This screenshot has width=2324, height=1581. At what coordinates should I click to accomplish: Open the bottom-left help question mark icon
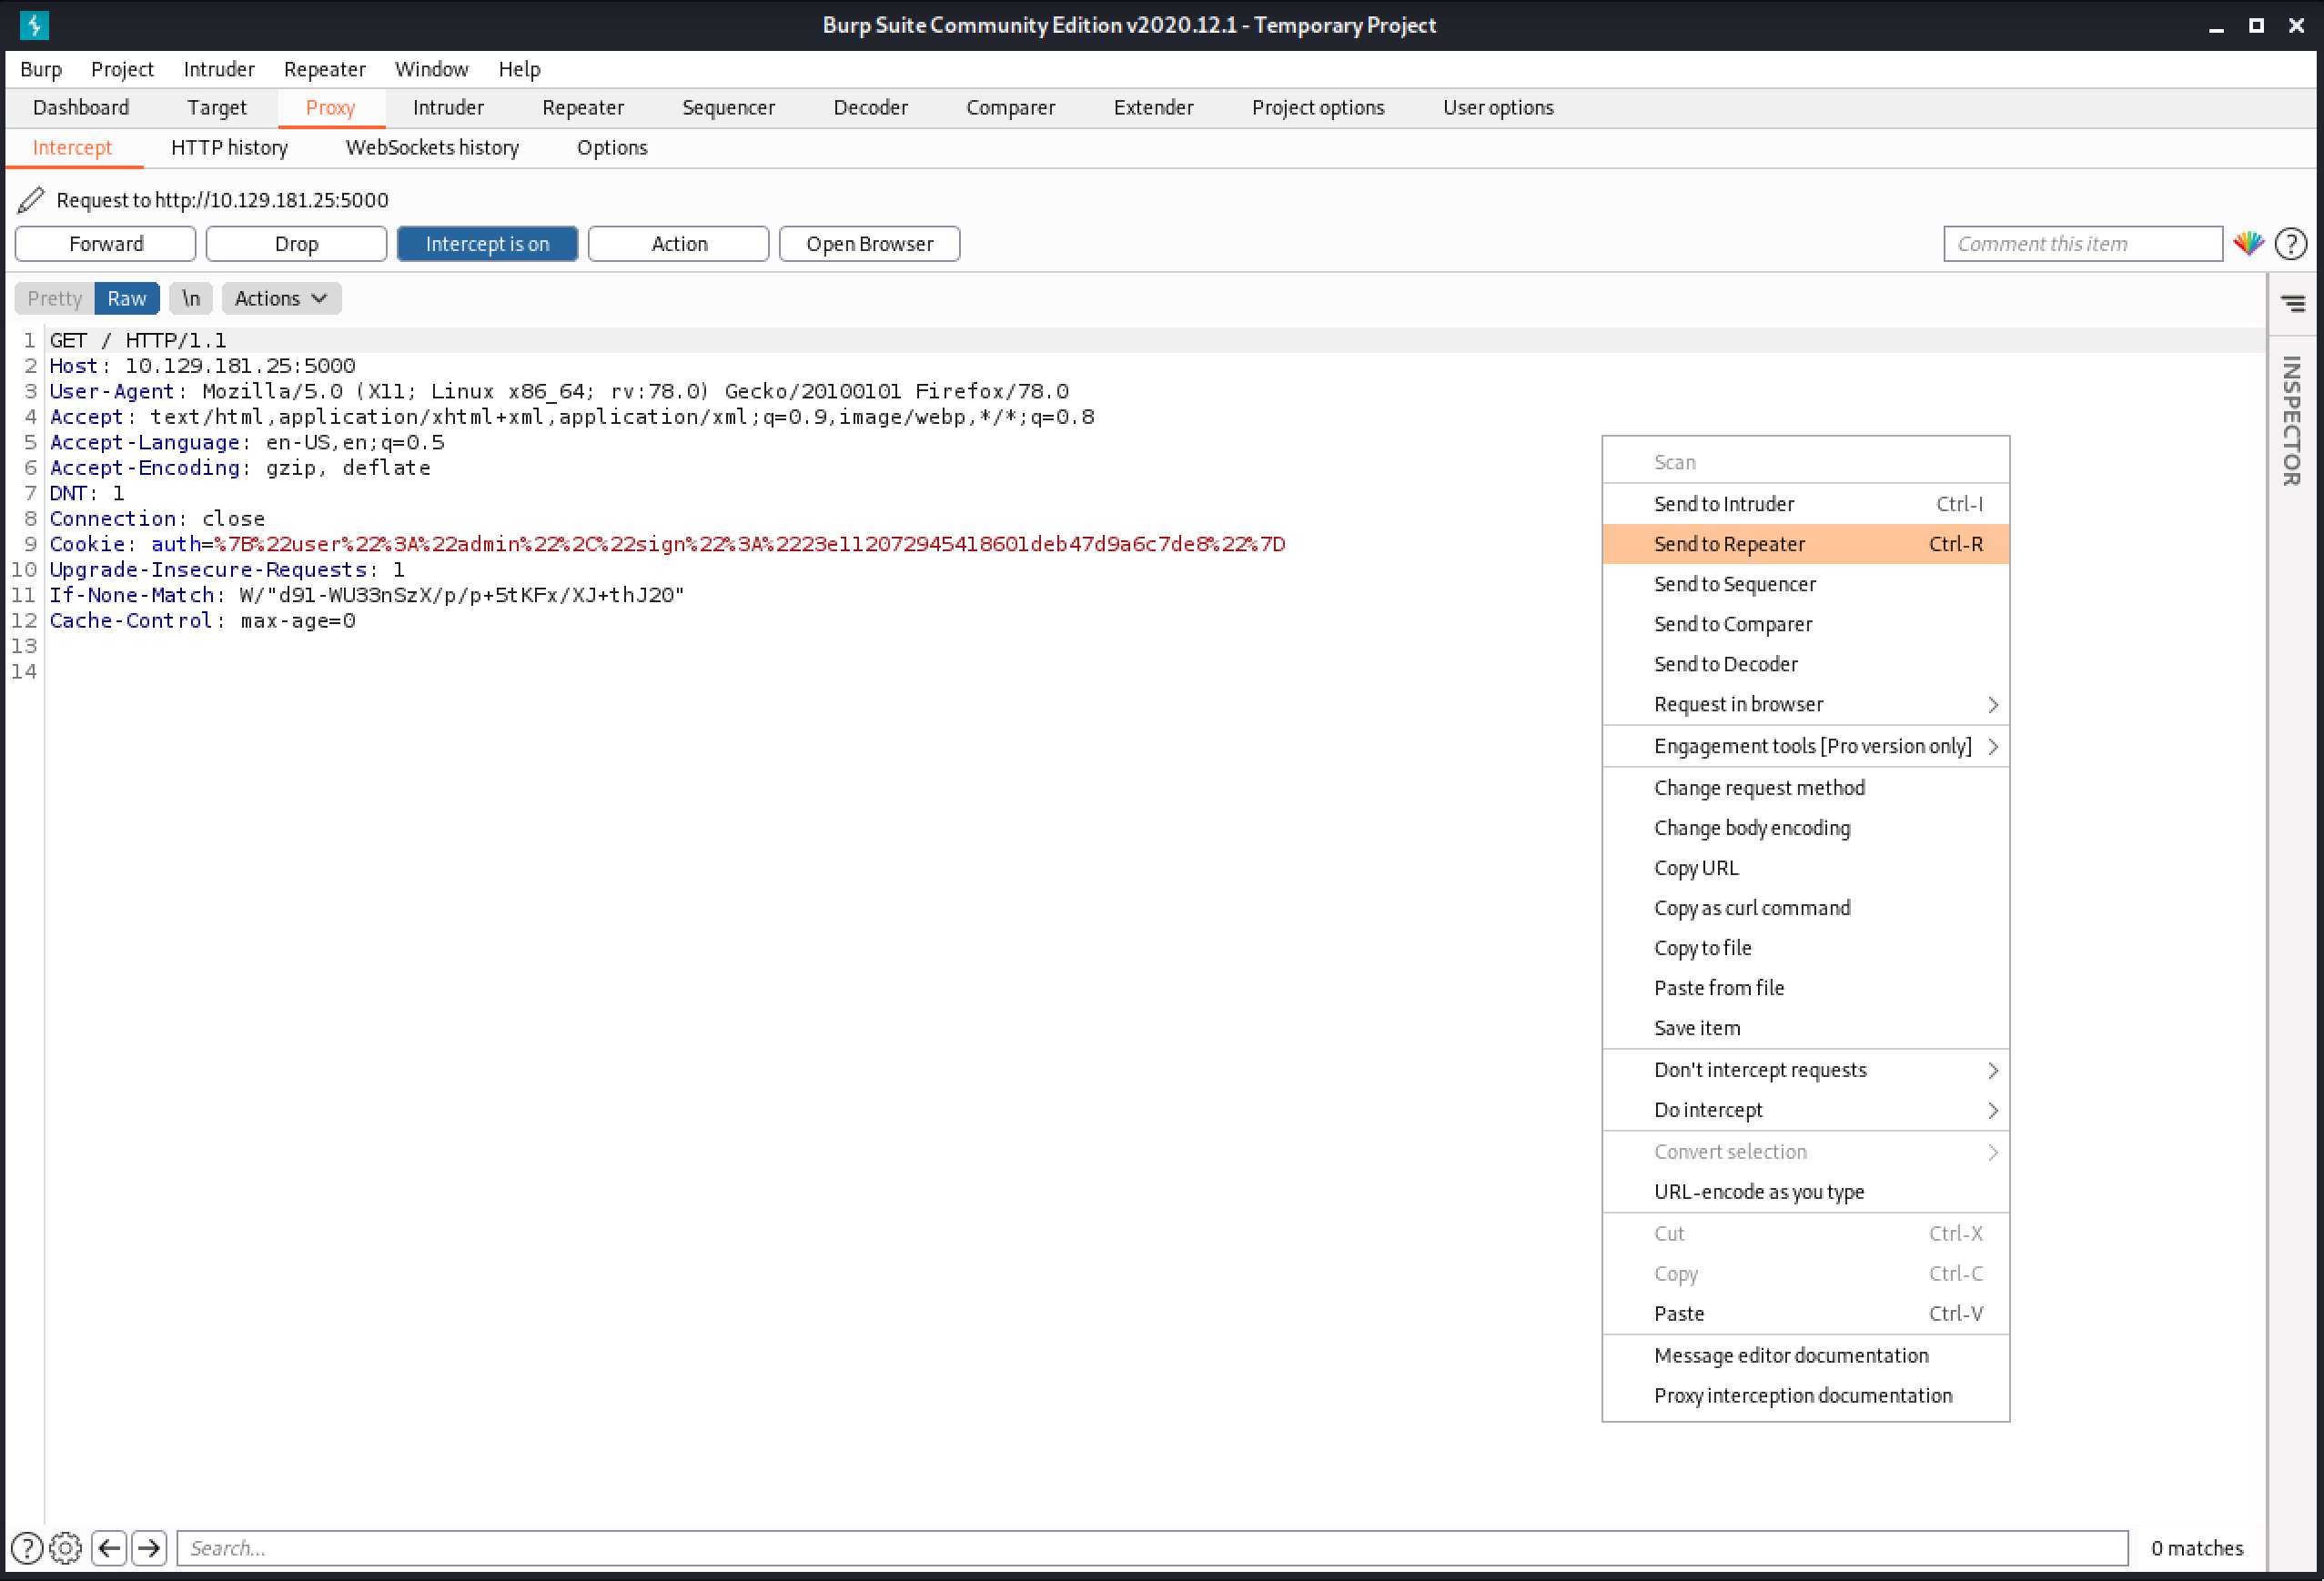point(27,1548)
